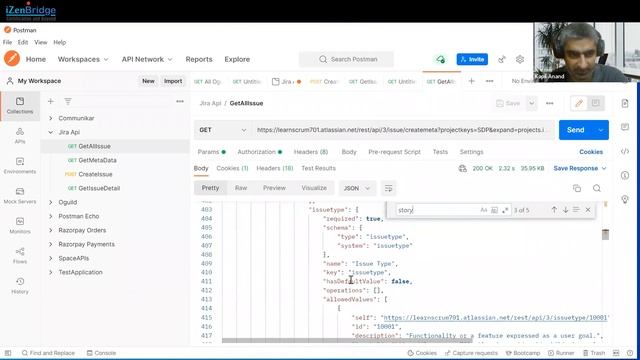Click the Invite button

[x=472, y=59]
